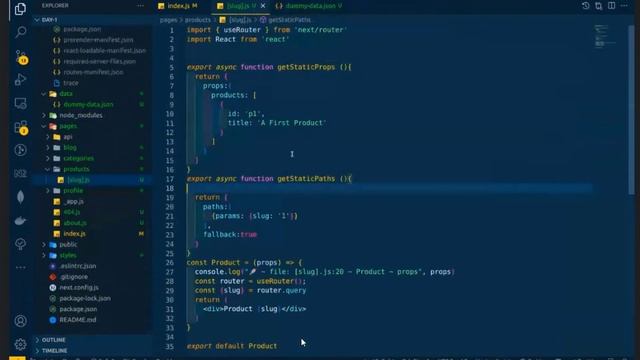
Task: Place cursor on 'fallback:true' code line
Action: tap(230, 235)
